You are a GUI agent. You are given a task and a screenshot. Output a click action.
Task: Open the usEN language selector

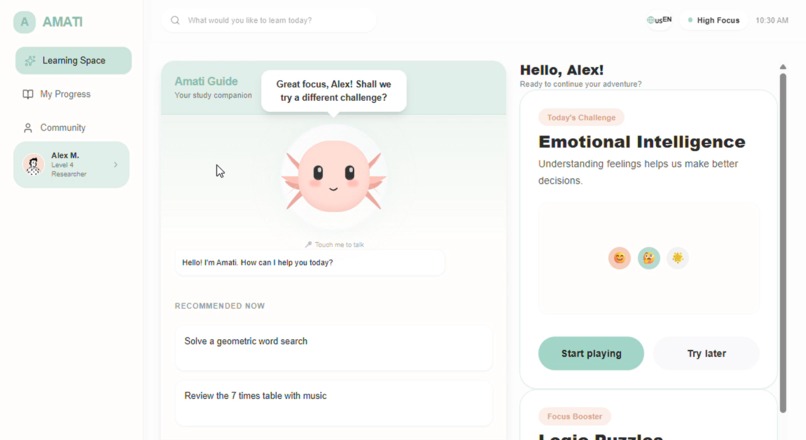[659, 20]
